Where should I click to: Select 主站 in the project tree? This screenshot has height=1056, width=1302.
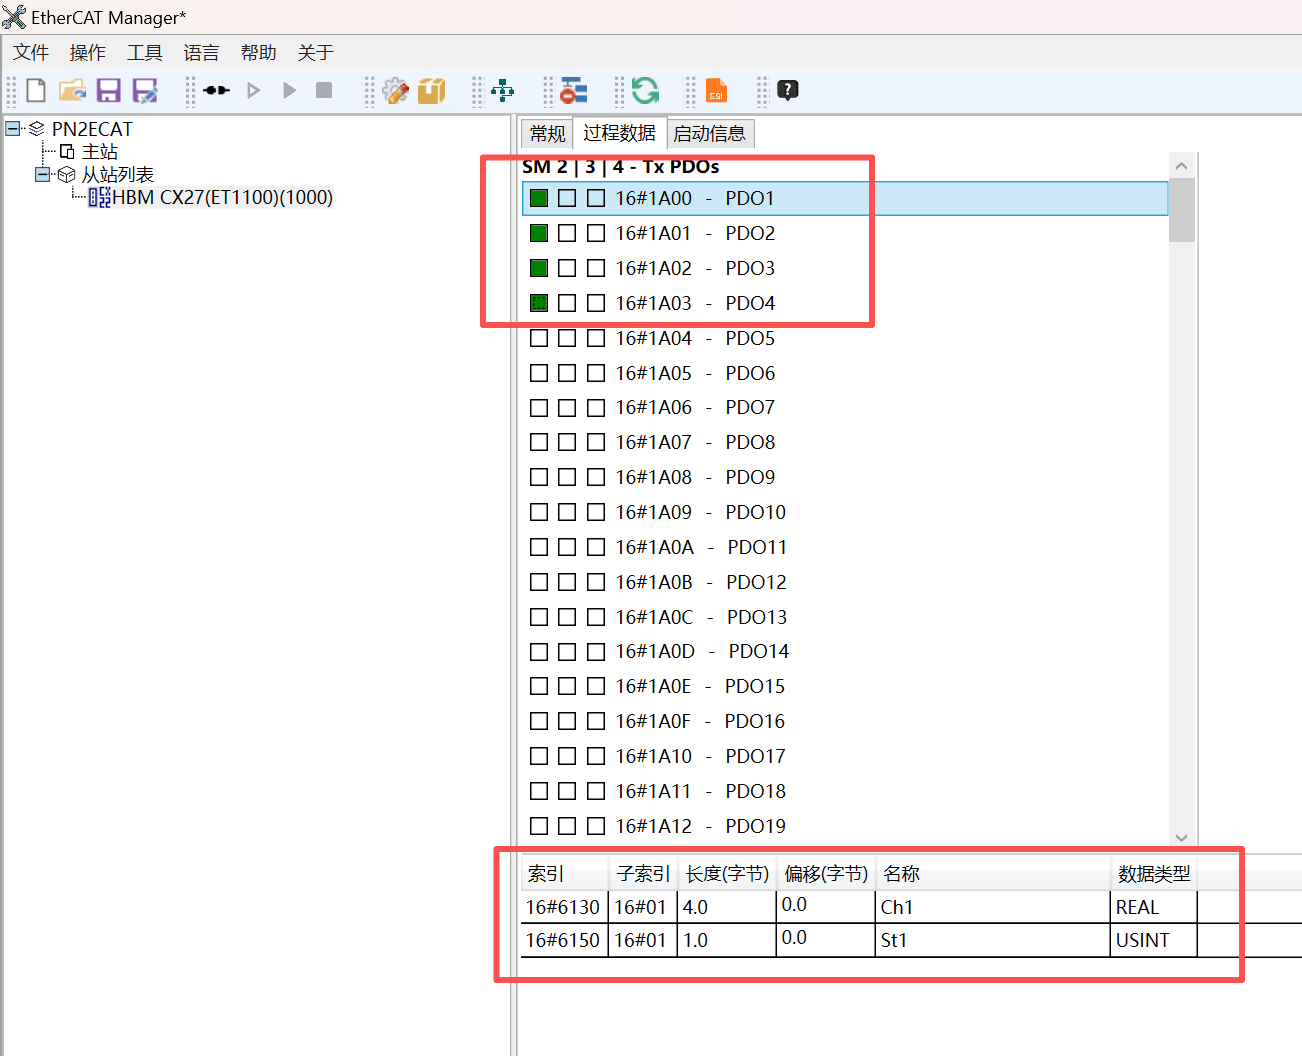100,152
